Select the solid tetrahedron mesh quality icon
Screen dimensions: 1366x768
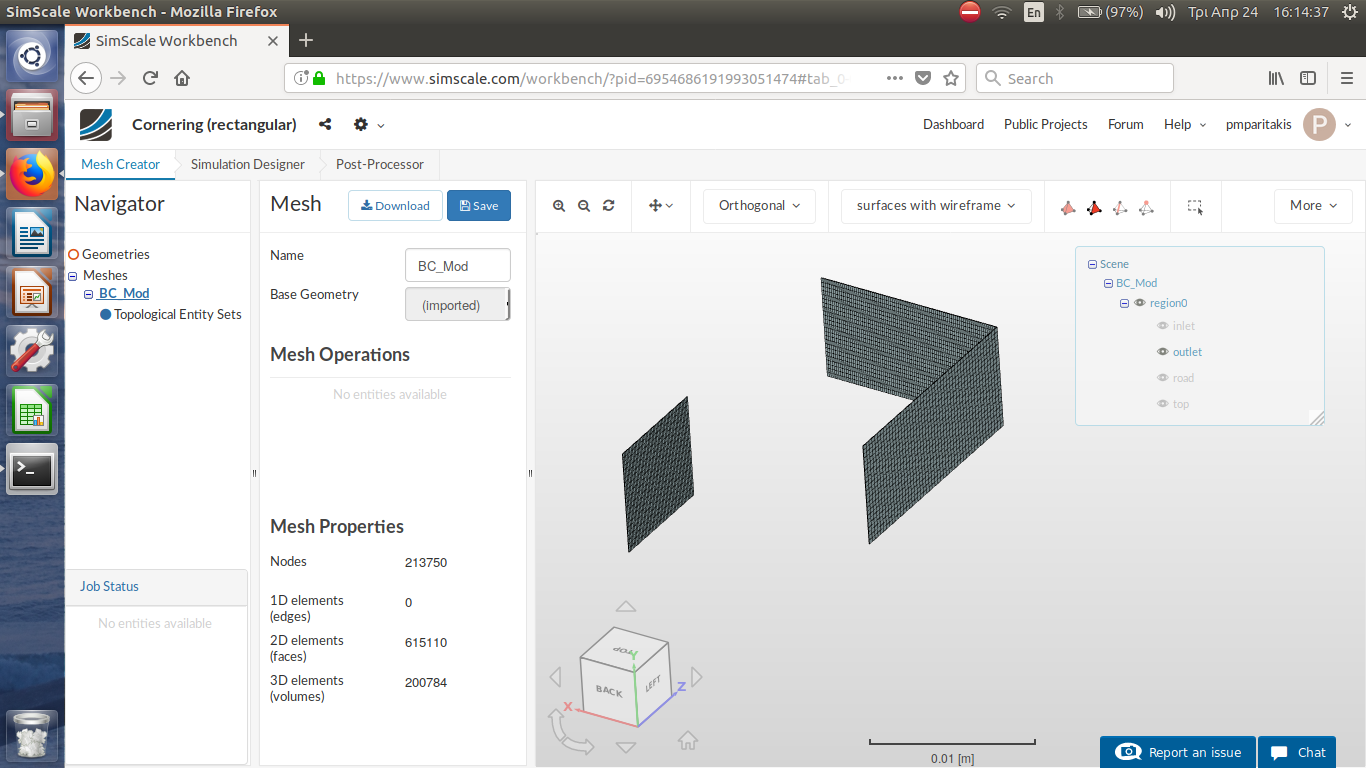point(1067,208)
